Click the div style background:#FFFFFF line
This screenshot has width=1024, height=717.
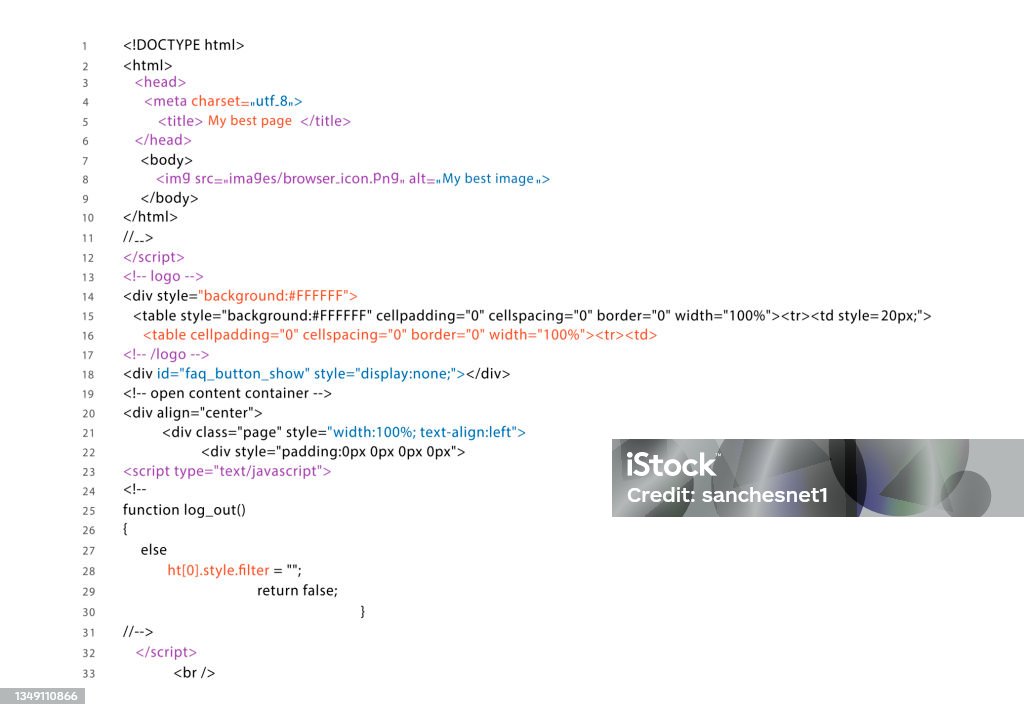click(x=240, y=296)
